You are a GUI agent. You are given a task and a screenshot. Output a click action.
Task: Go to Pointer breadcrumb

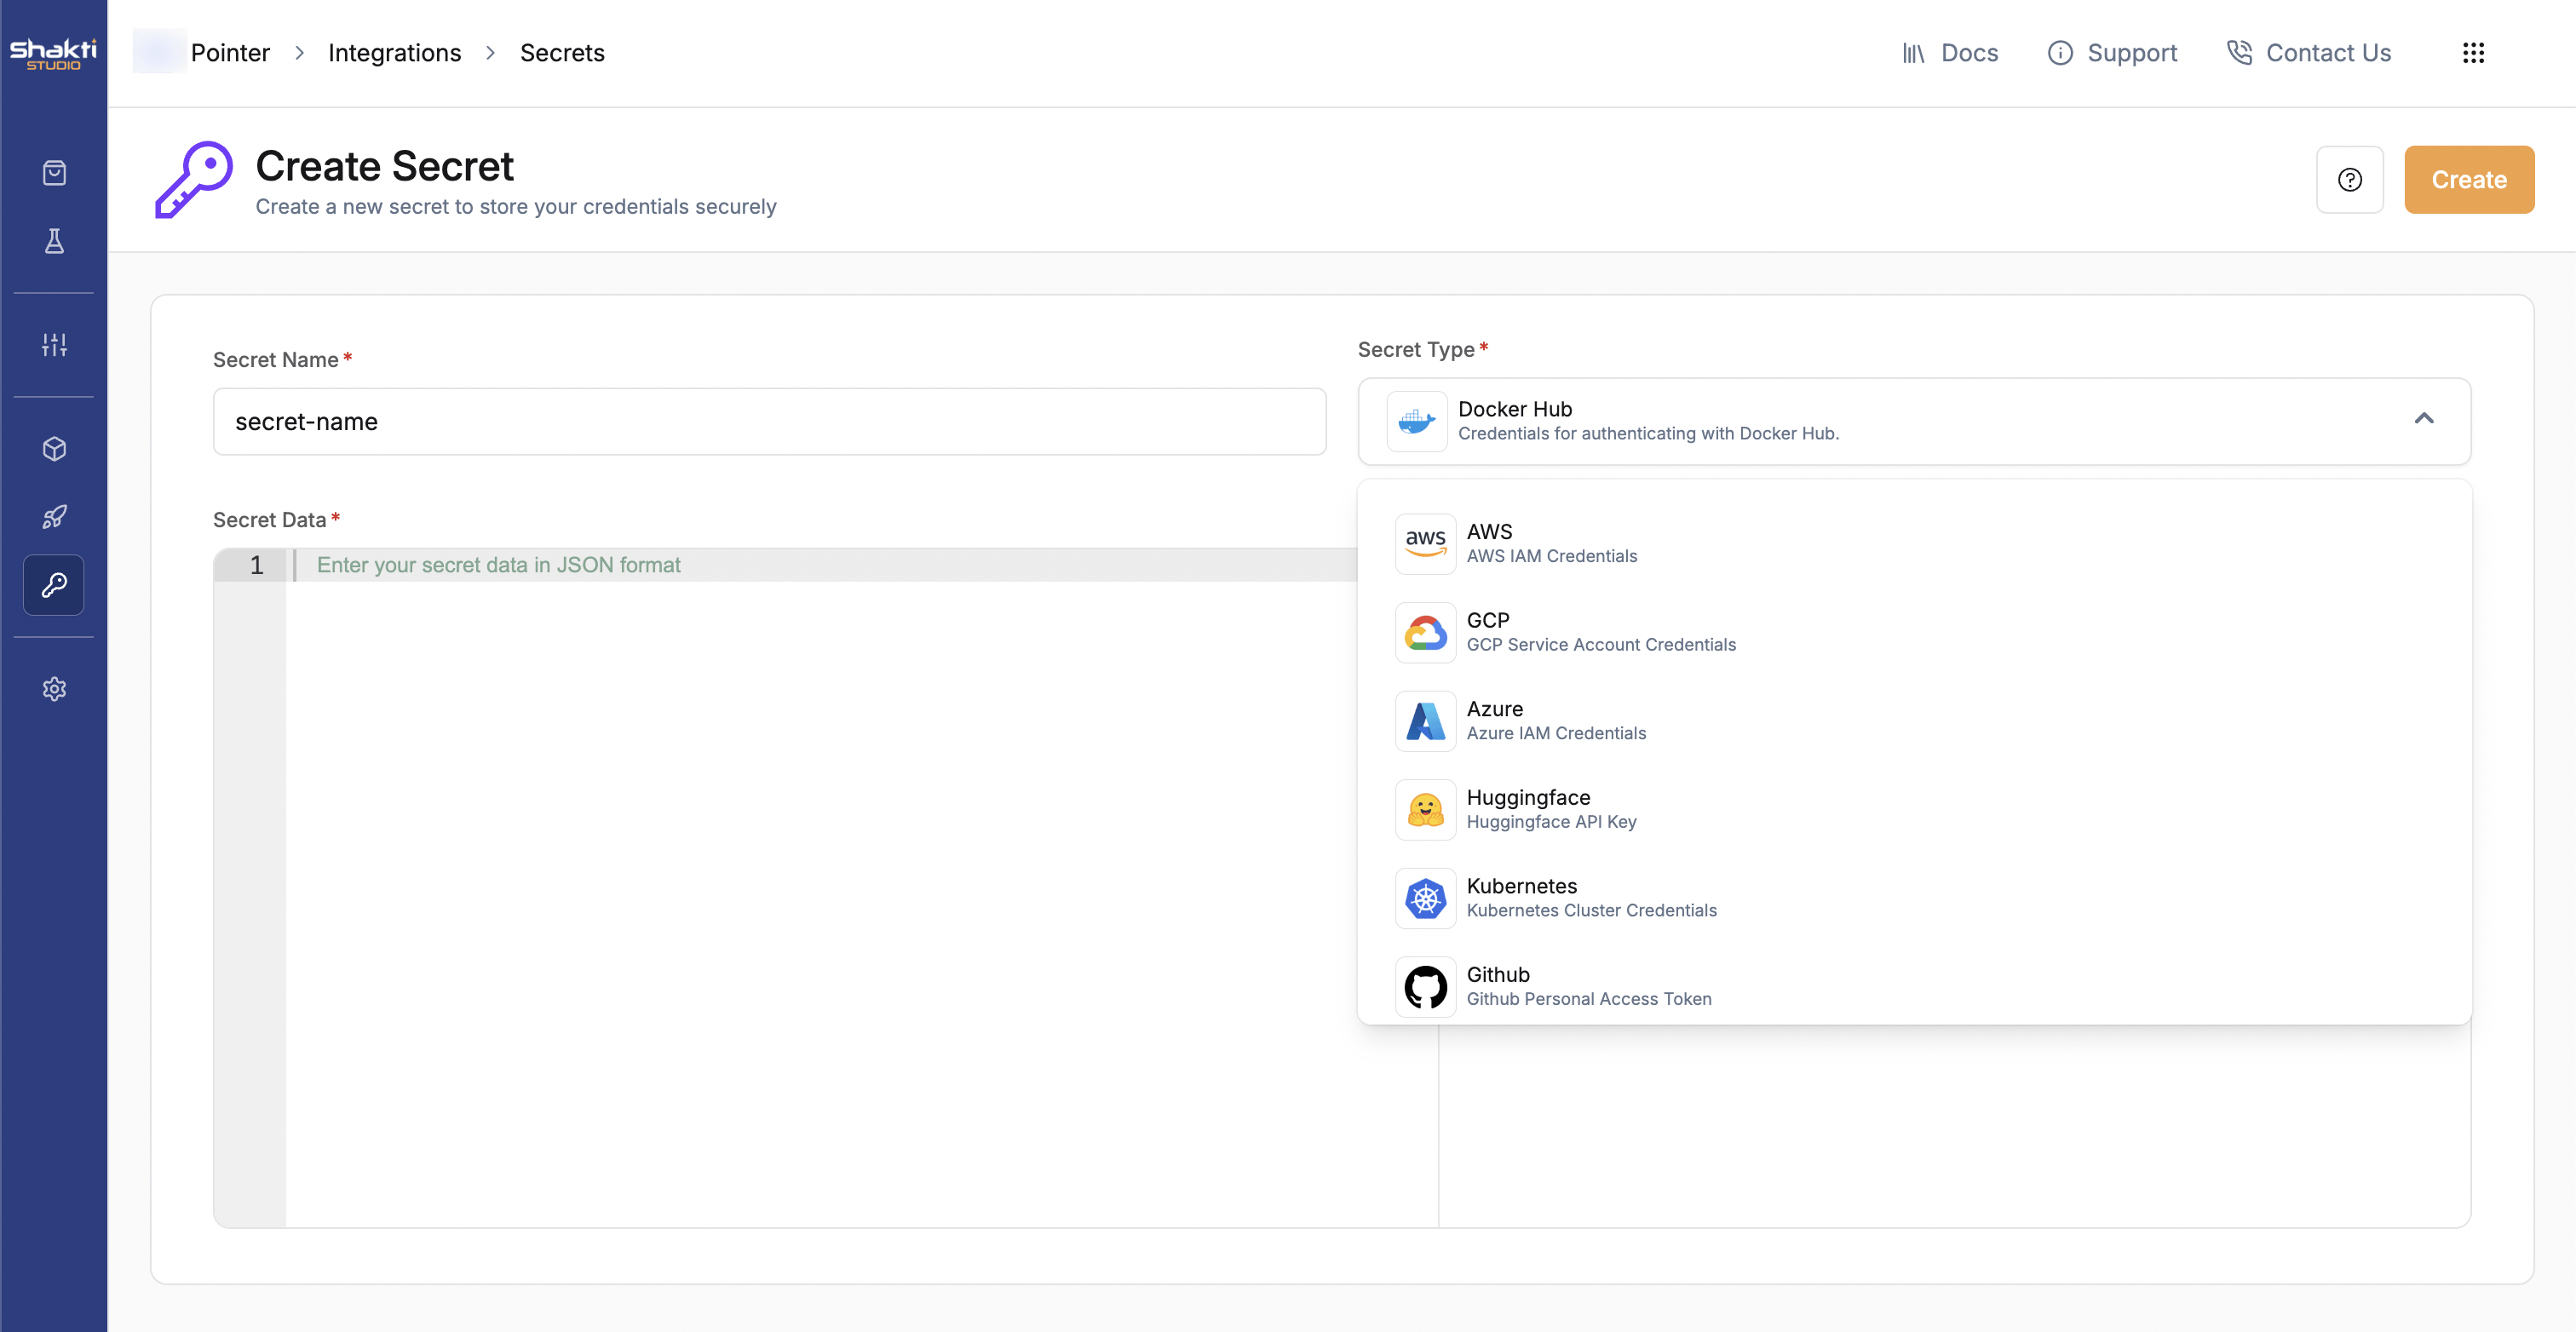[230, 53]
